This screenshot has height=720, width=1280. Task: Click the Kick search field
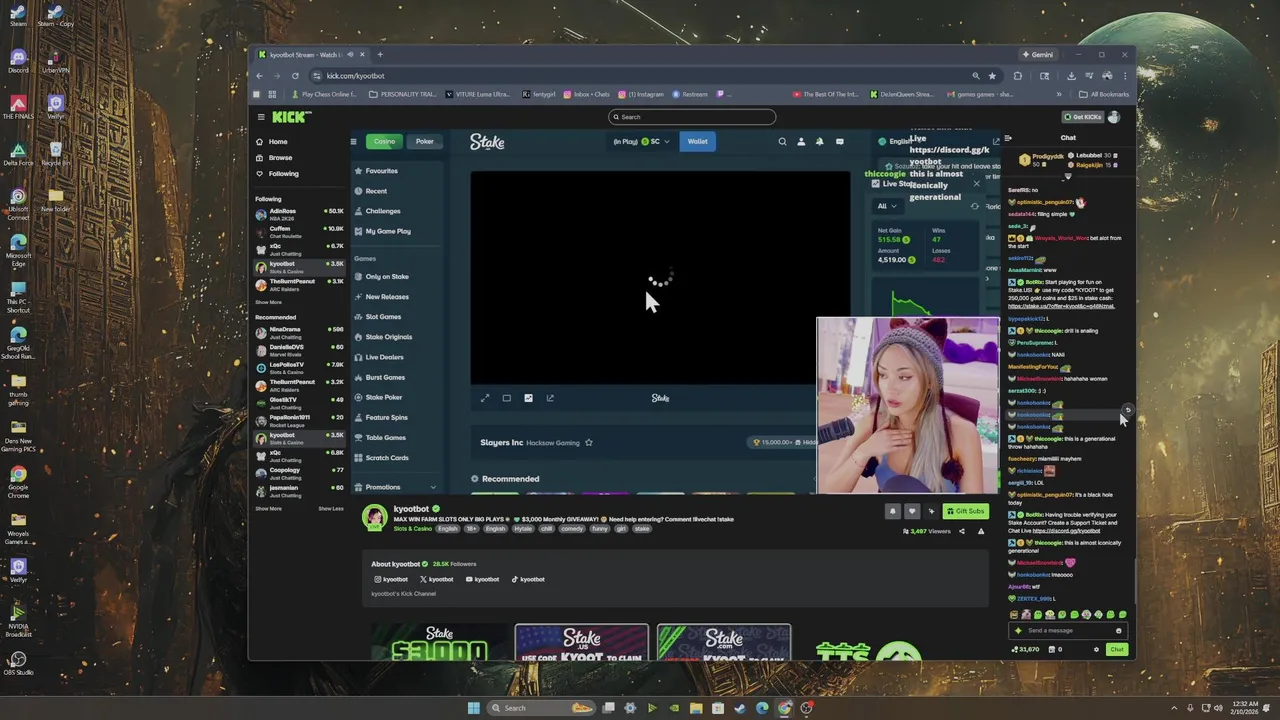[692, 117]
